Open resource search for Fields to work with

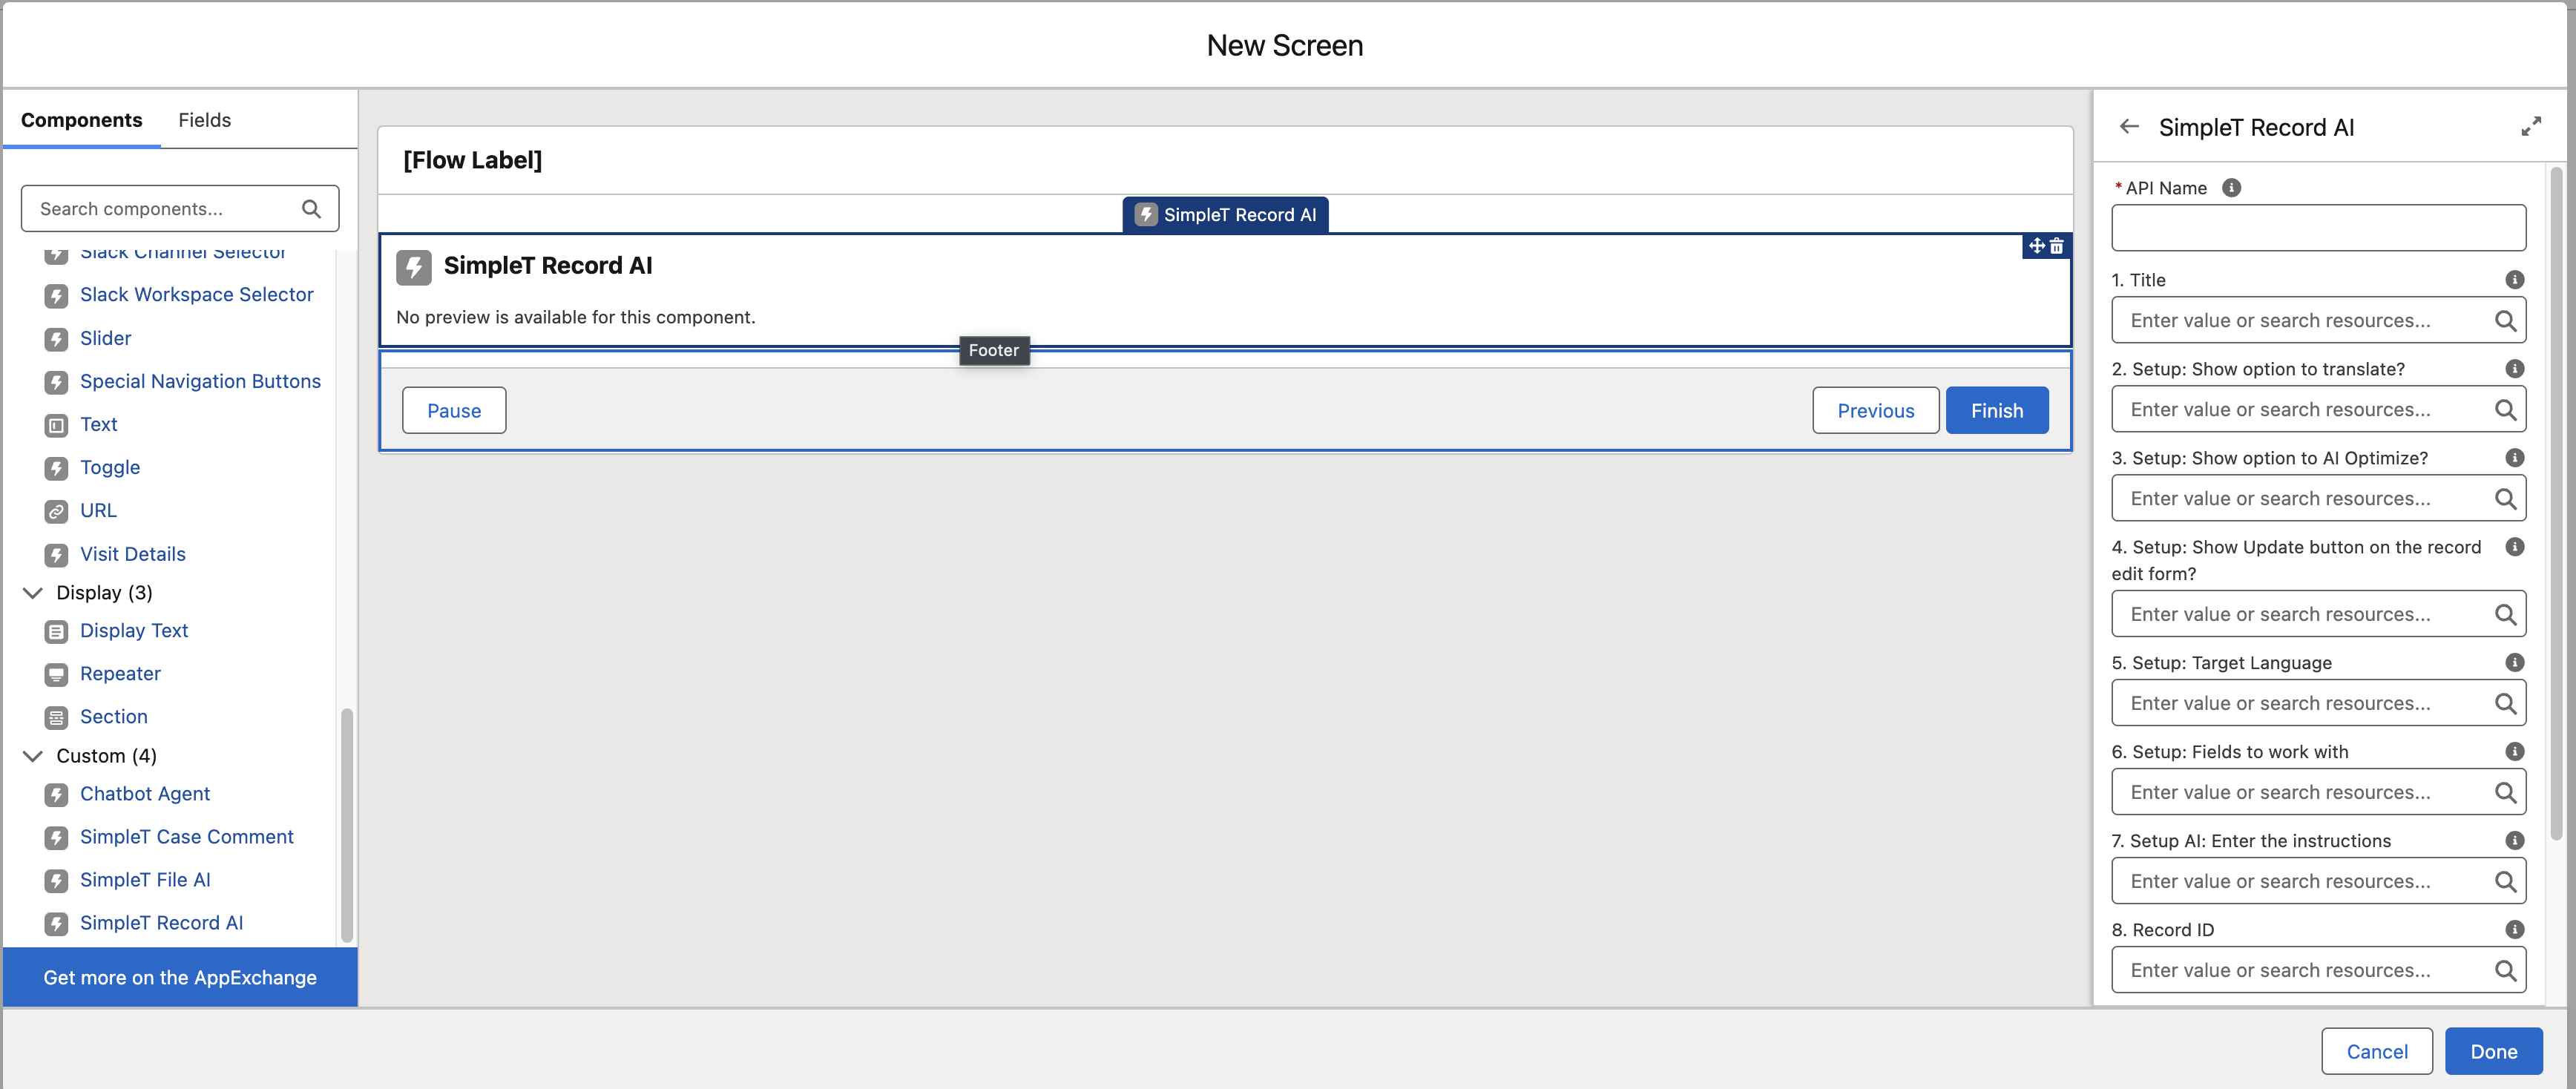[2504, 793]
